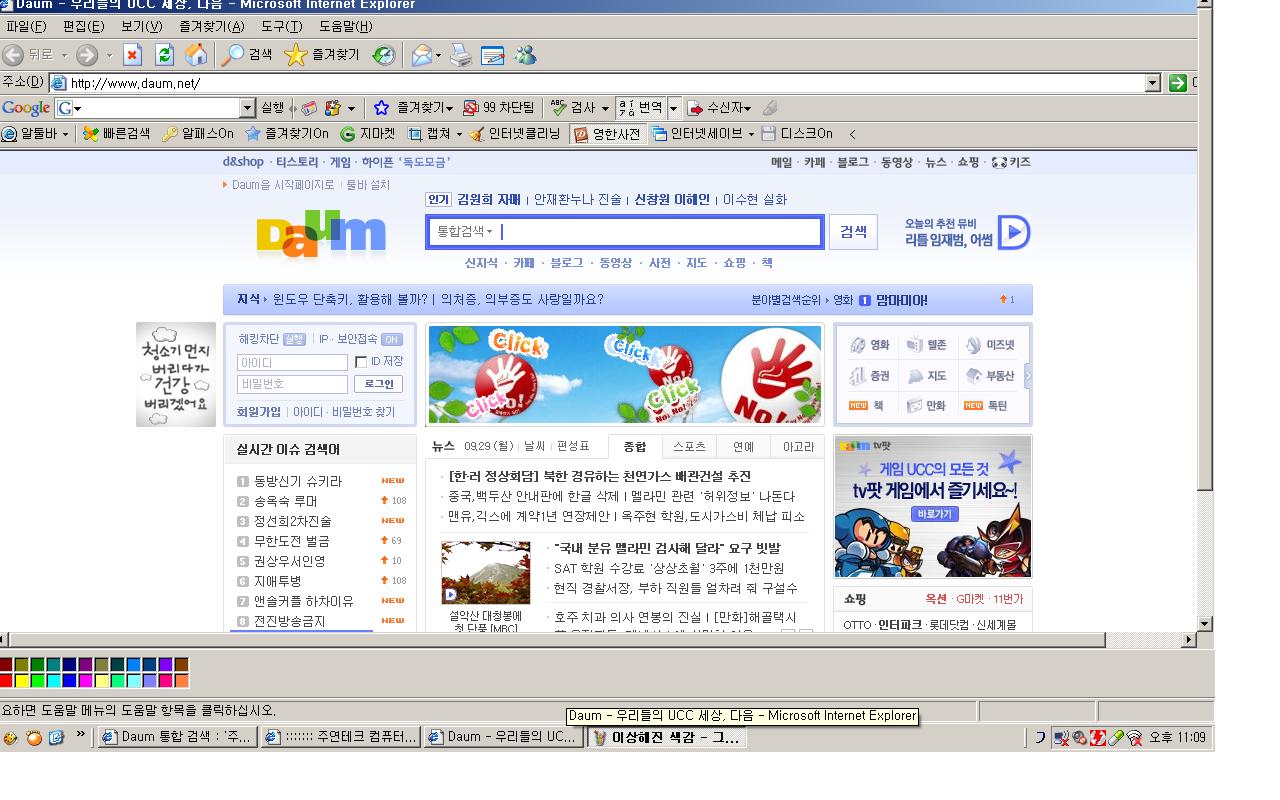The height and width of the screenshot is (800, 1280).
Task: Open the address bar dropdown arrow
Action: [x=1152, y=83]
